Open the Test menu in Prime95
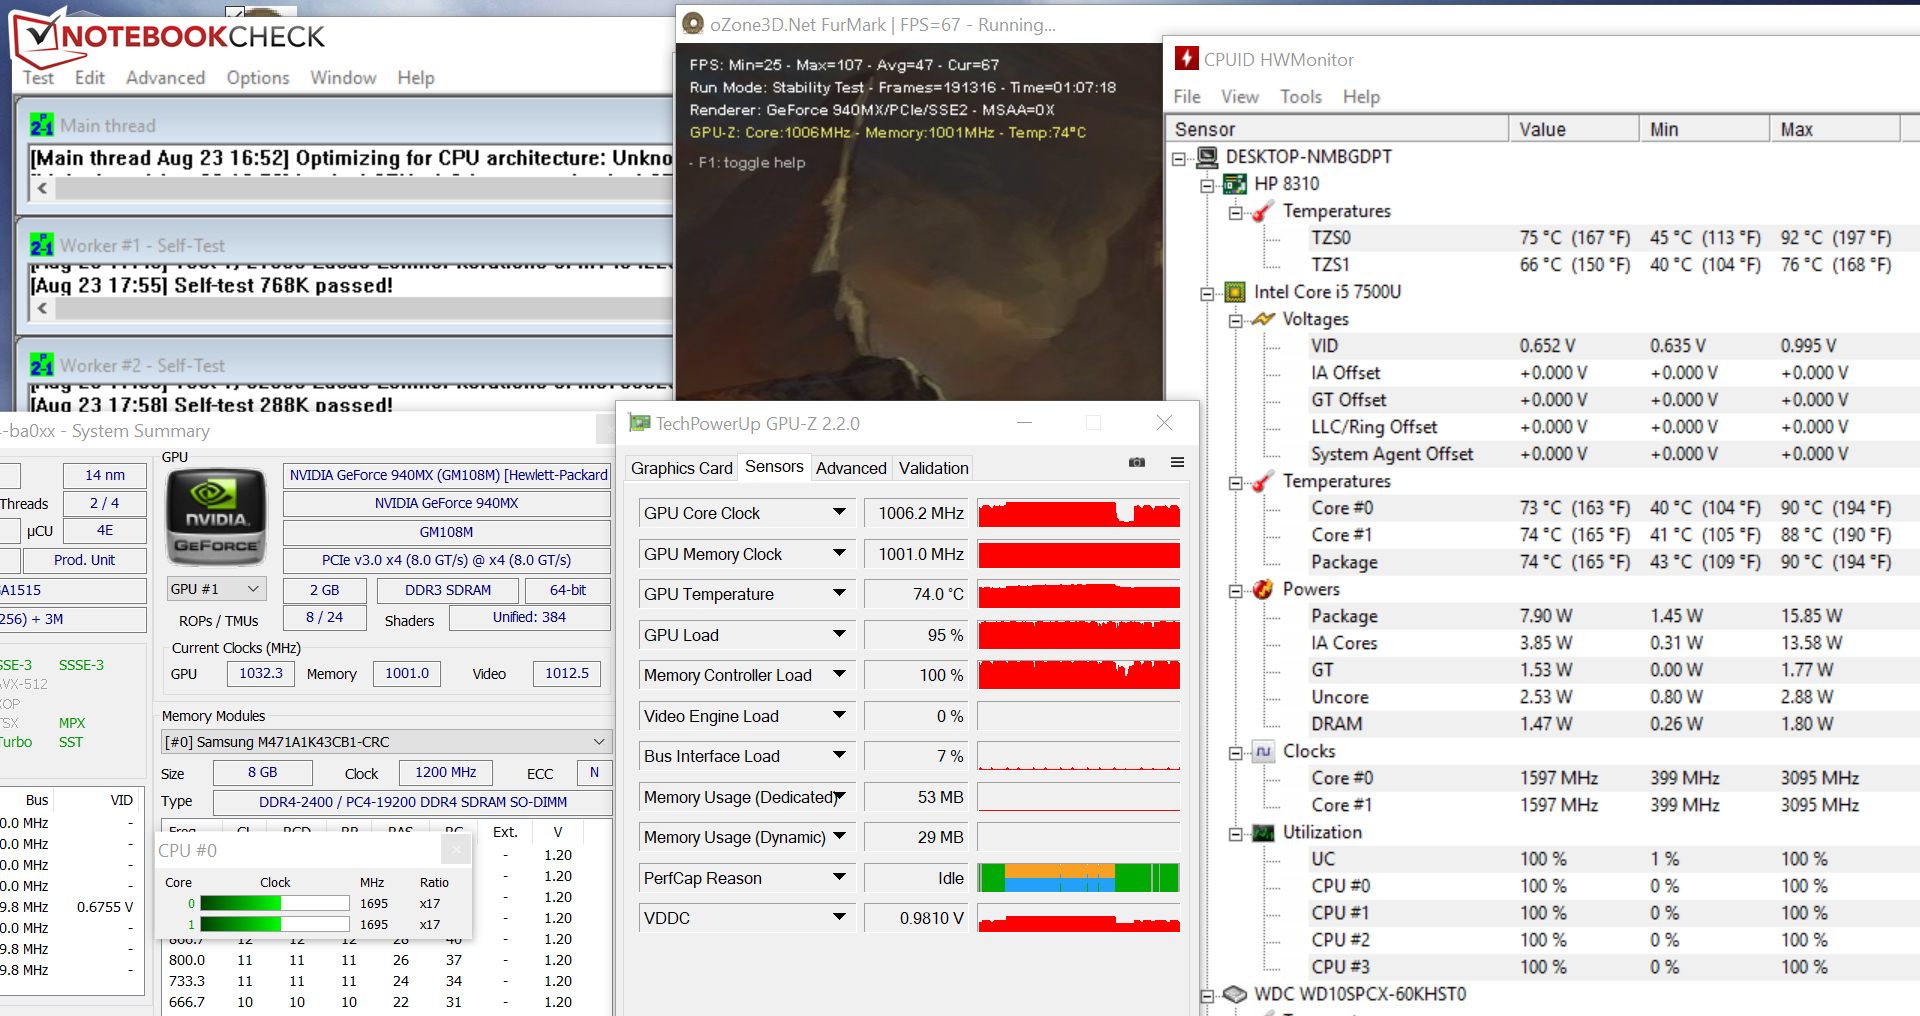Viewport: 1920px width, 1016px height. (38, 78)
